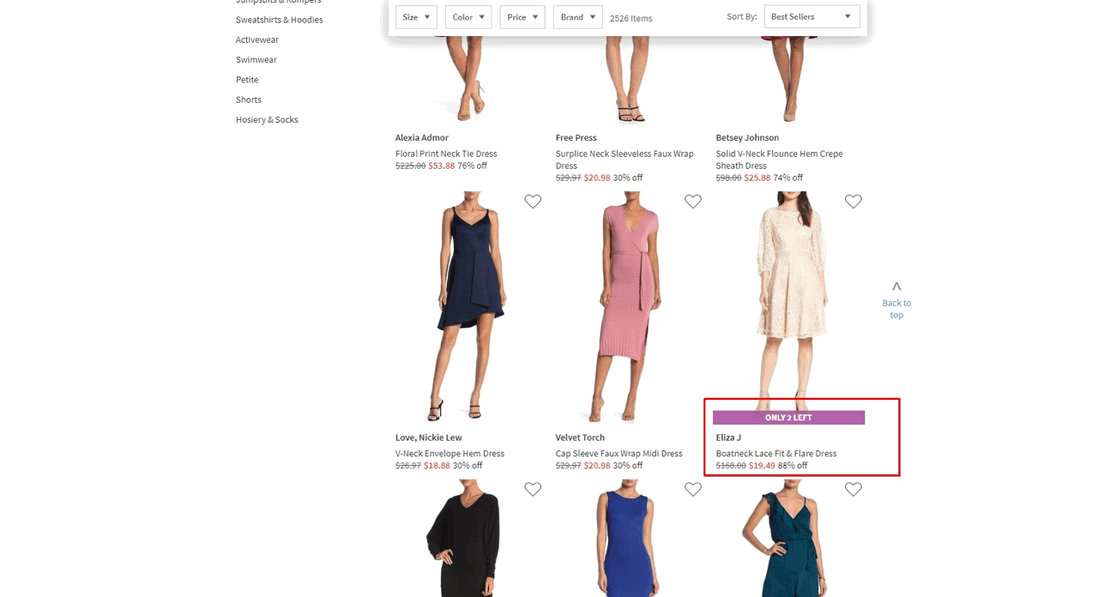Heart the black long-sleeve dress
The image size is (1098, 597).
click(533, 489)
